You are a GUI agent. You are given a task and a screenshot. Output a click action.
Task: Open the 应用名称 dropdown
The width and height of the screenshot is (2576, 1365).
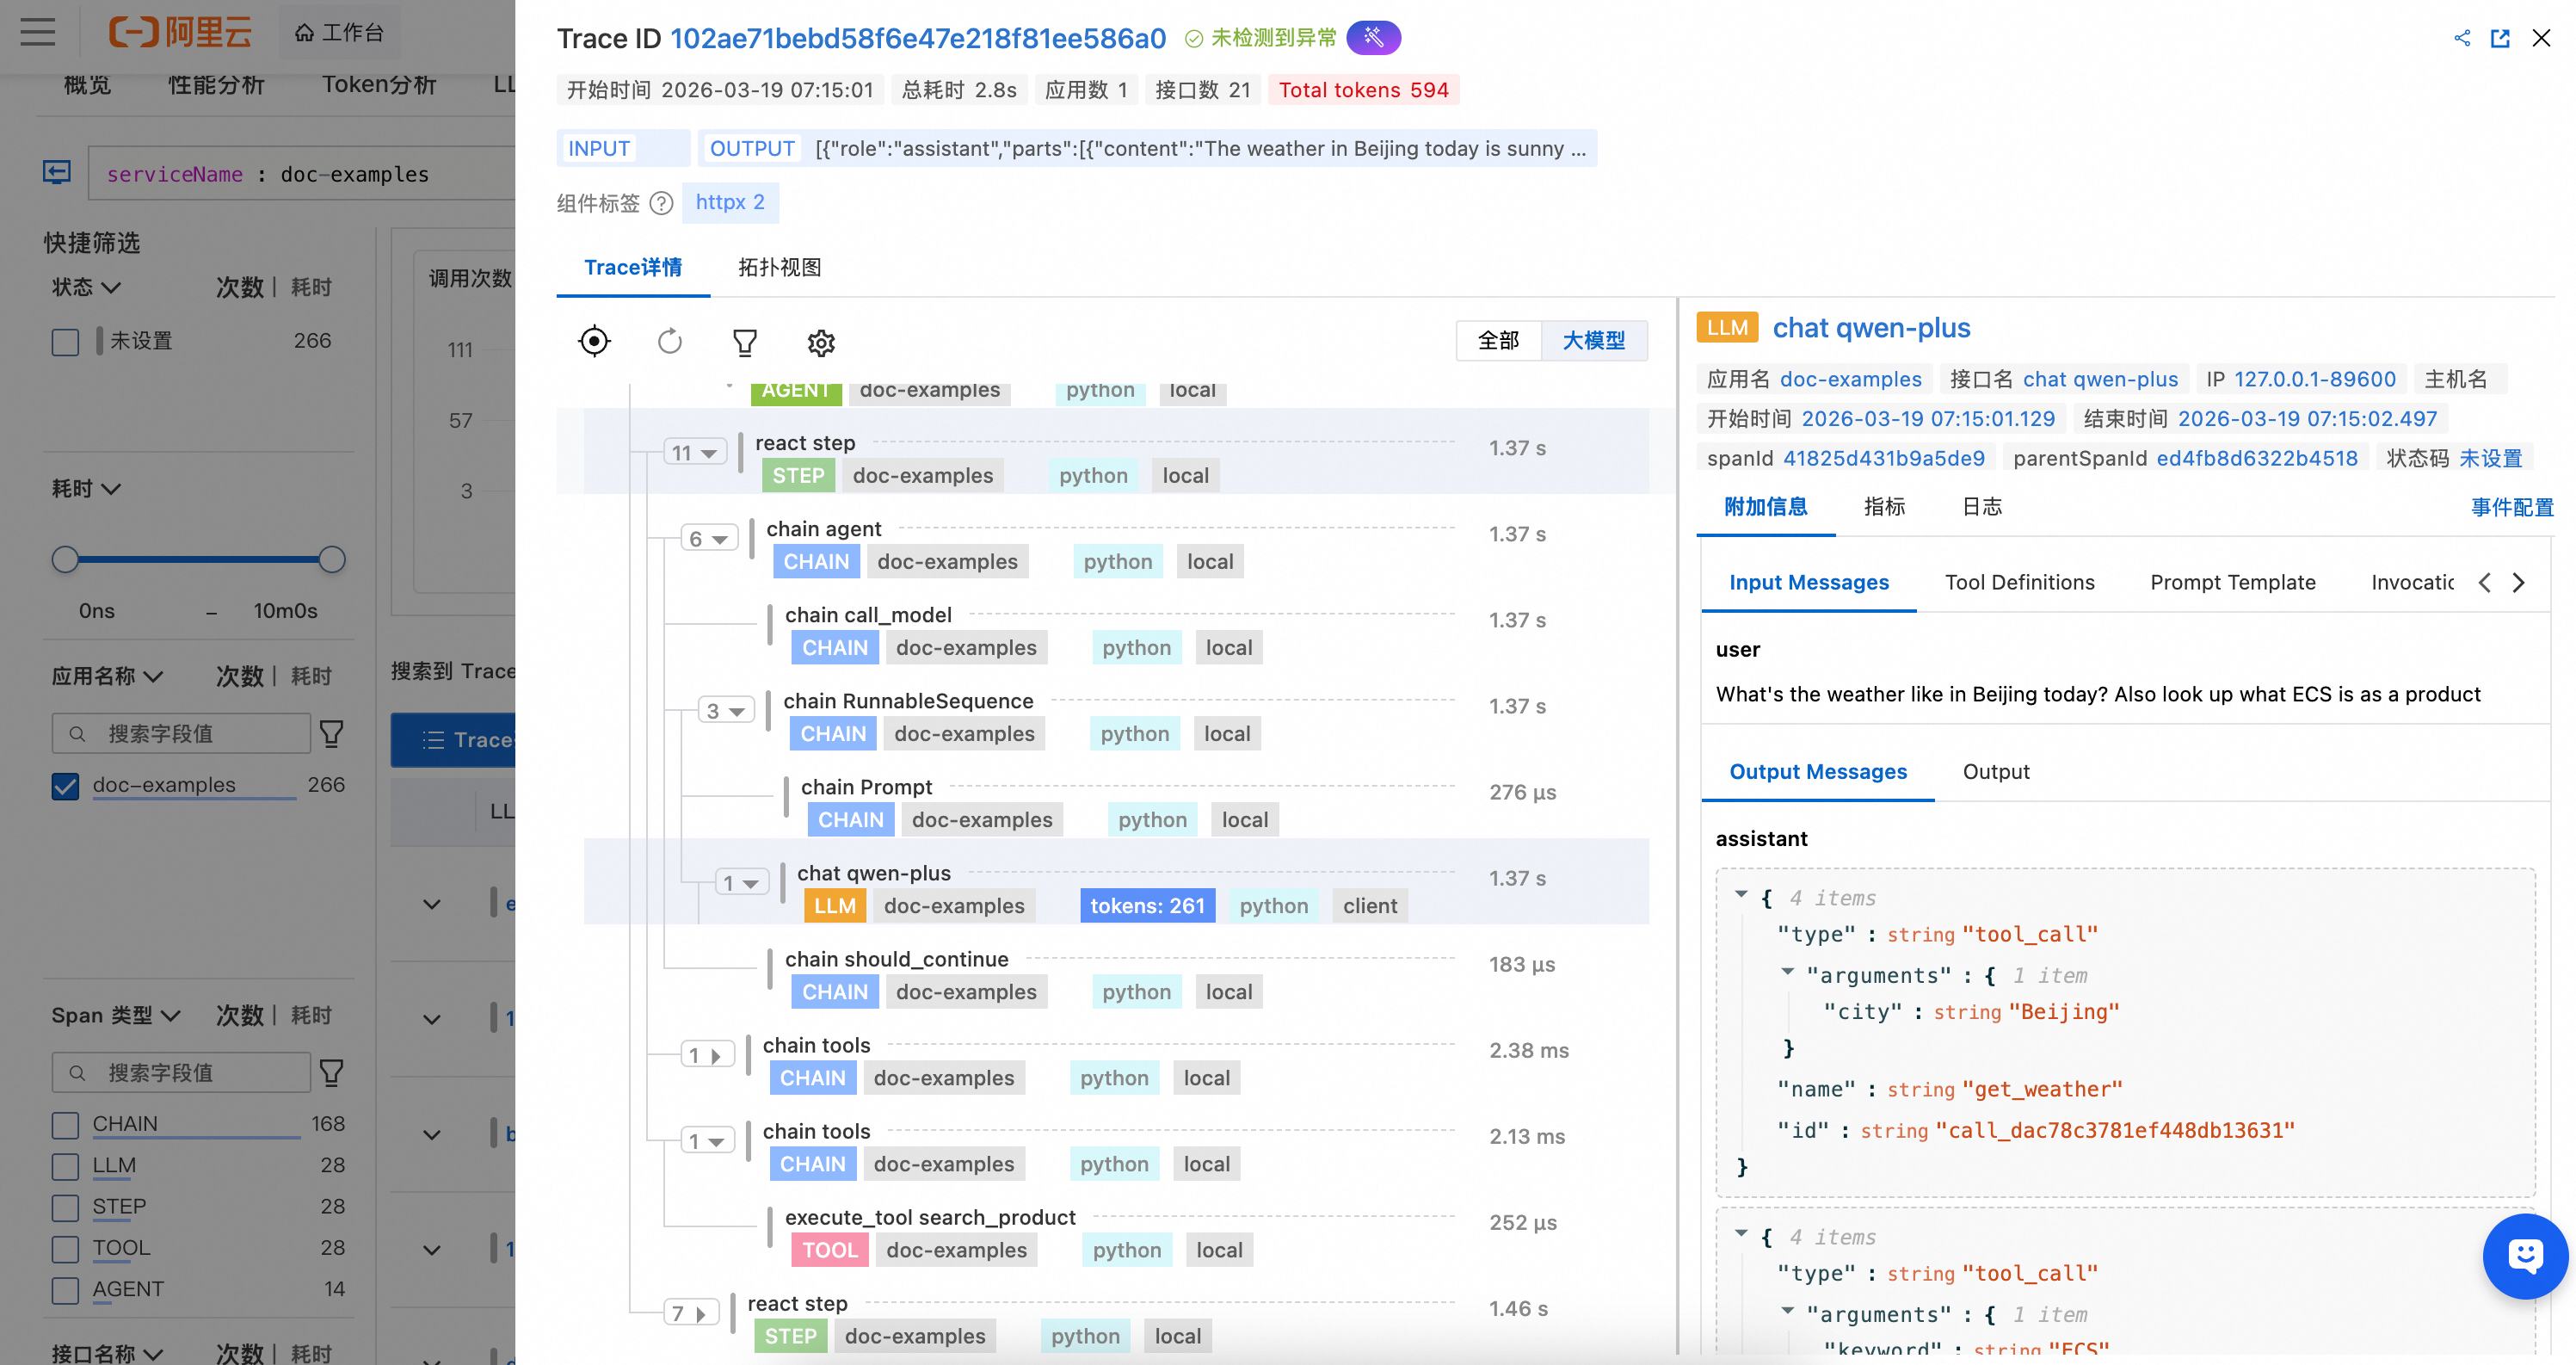(107, 677)
